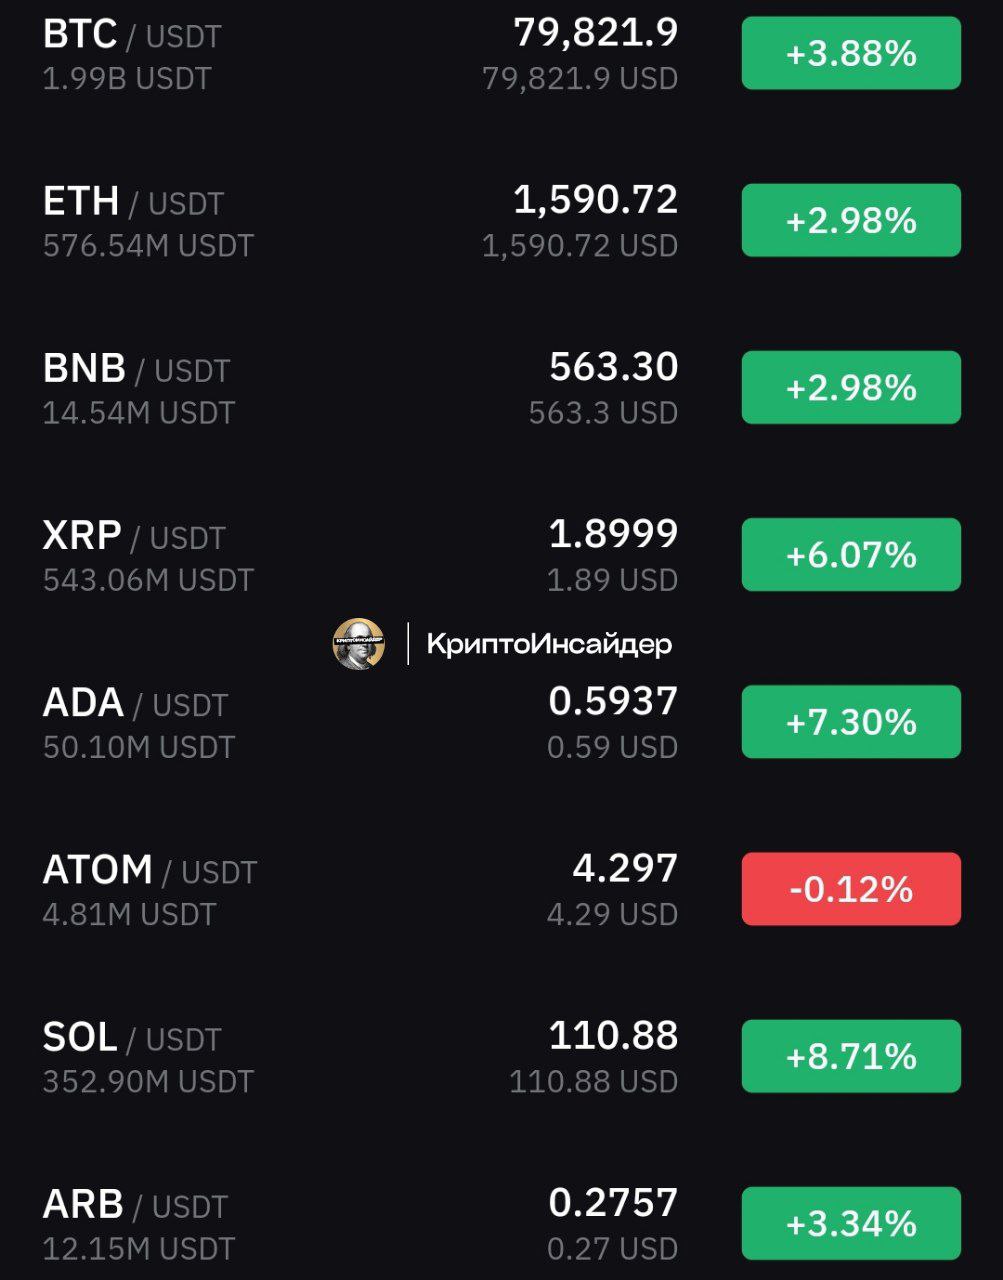This screenshot has height=1280, width=1003.
Task: Tap the red -0.12% change badge
Action: click(x=851, y=888)
